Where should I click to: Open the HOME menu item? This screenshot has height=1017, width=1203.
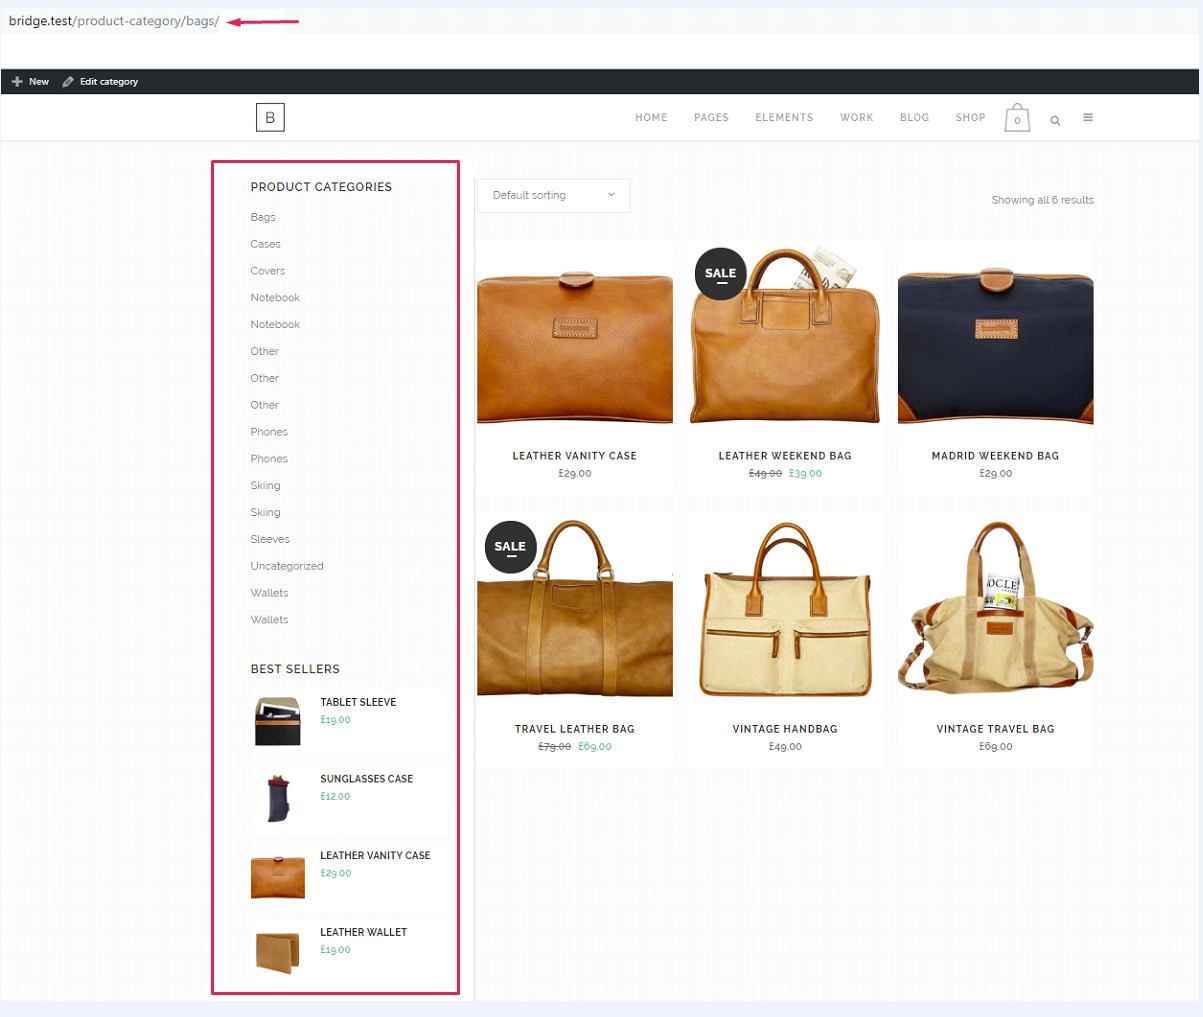point(651,118)
